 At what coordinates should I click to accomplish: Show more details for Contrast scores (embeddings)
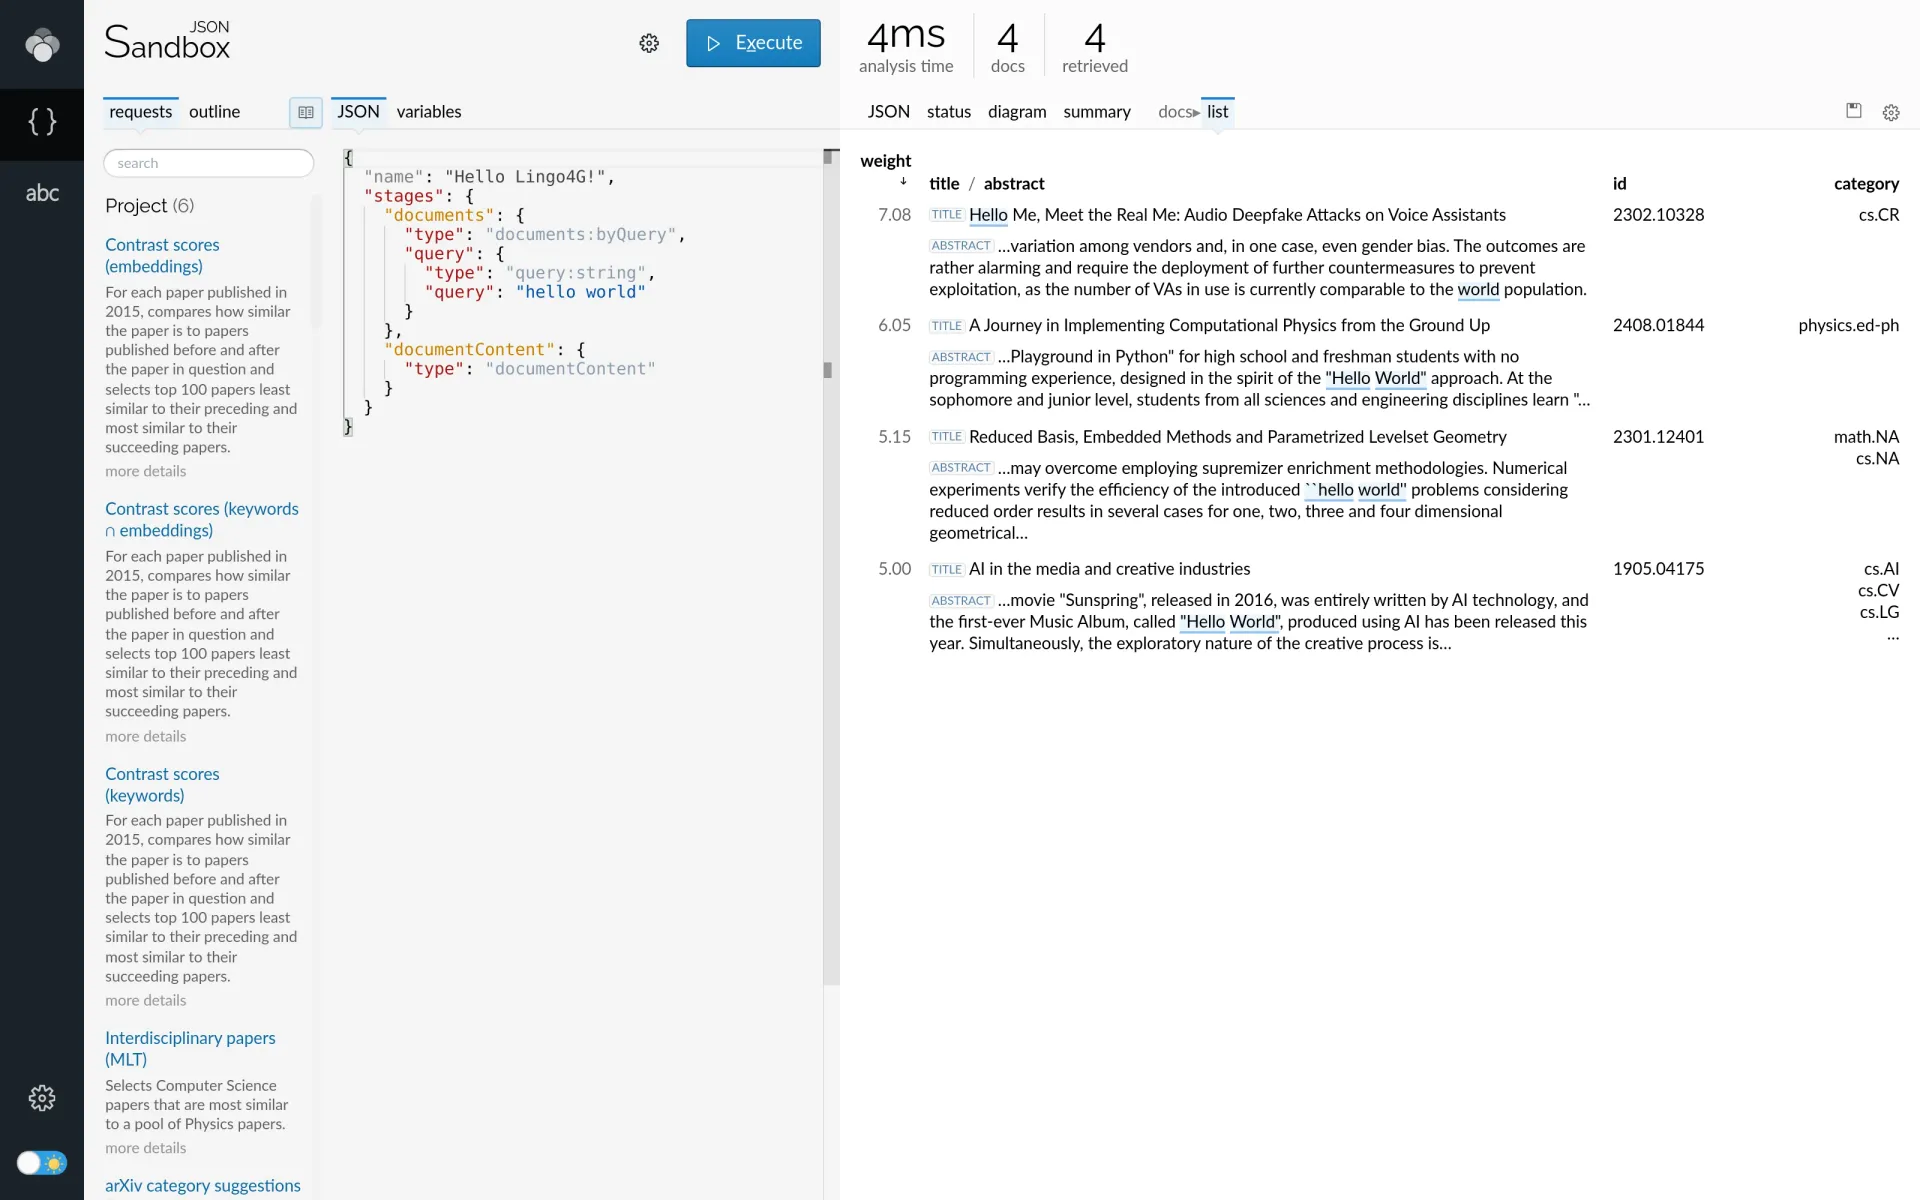pos(146,472)
